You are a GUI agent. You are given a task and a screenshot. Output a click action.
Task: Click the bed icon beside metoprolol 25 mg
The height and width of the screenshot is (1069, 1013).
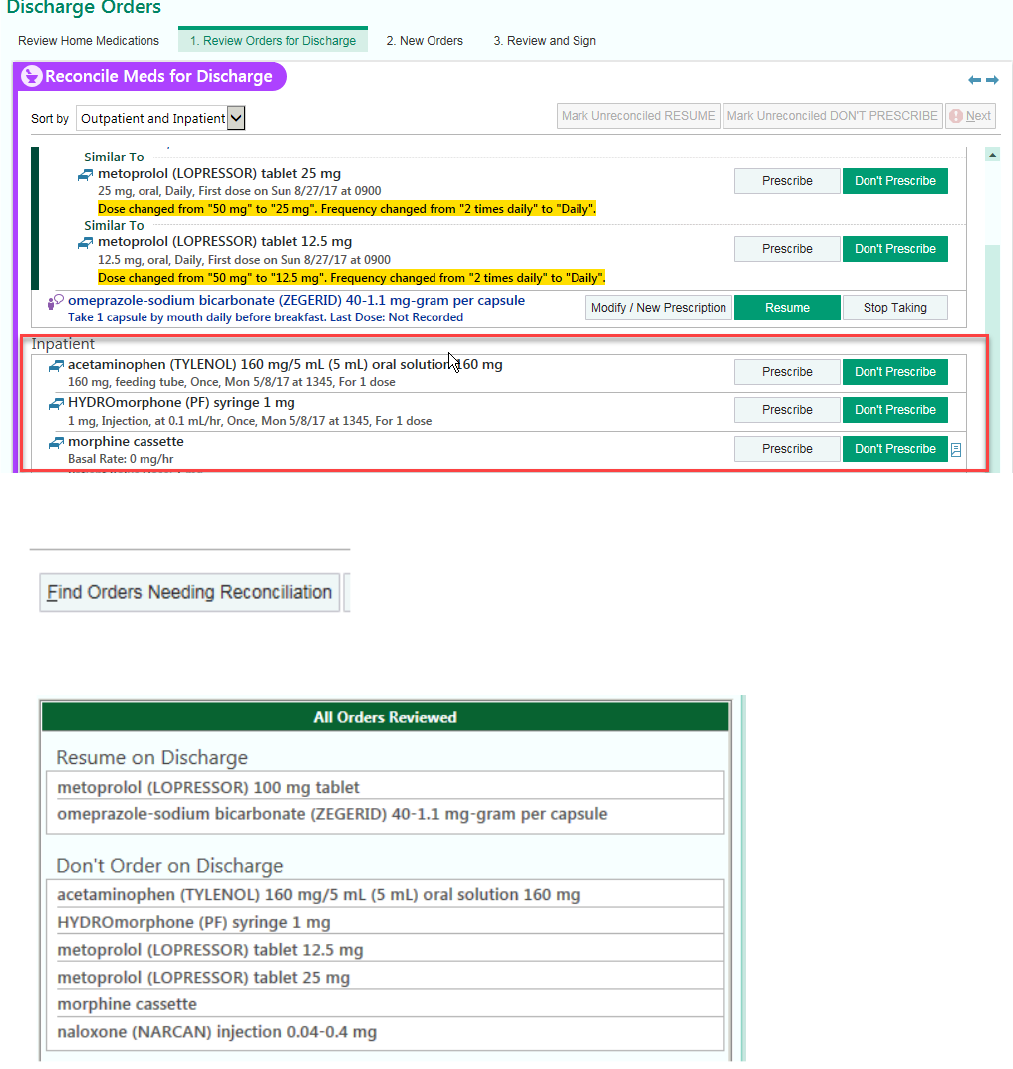86,175
